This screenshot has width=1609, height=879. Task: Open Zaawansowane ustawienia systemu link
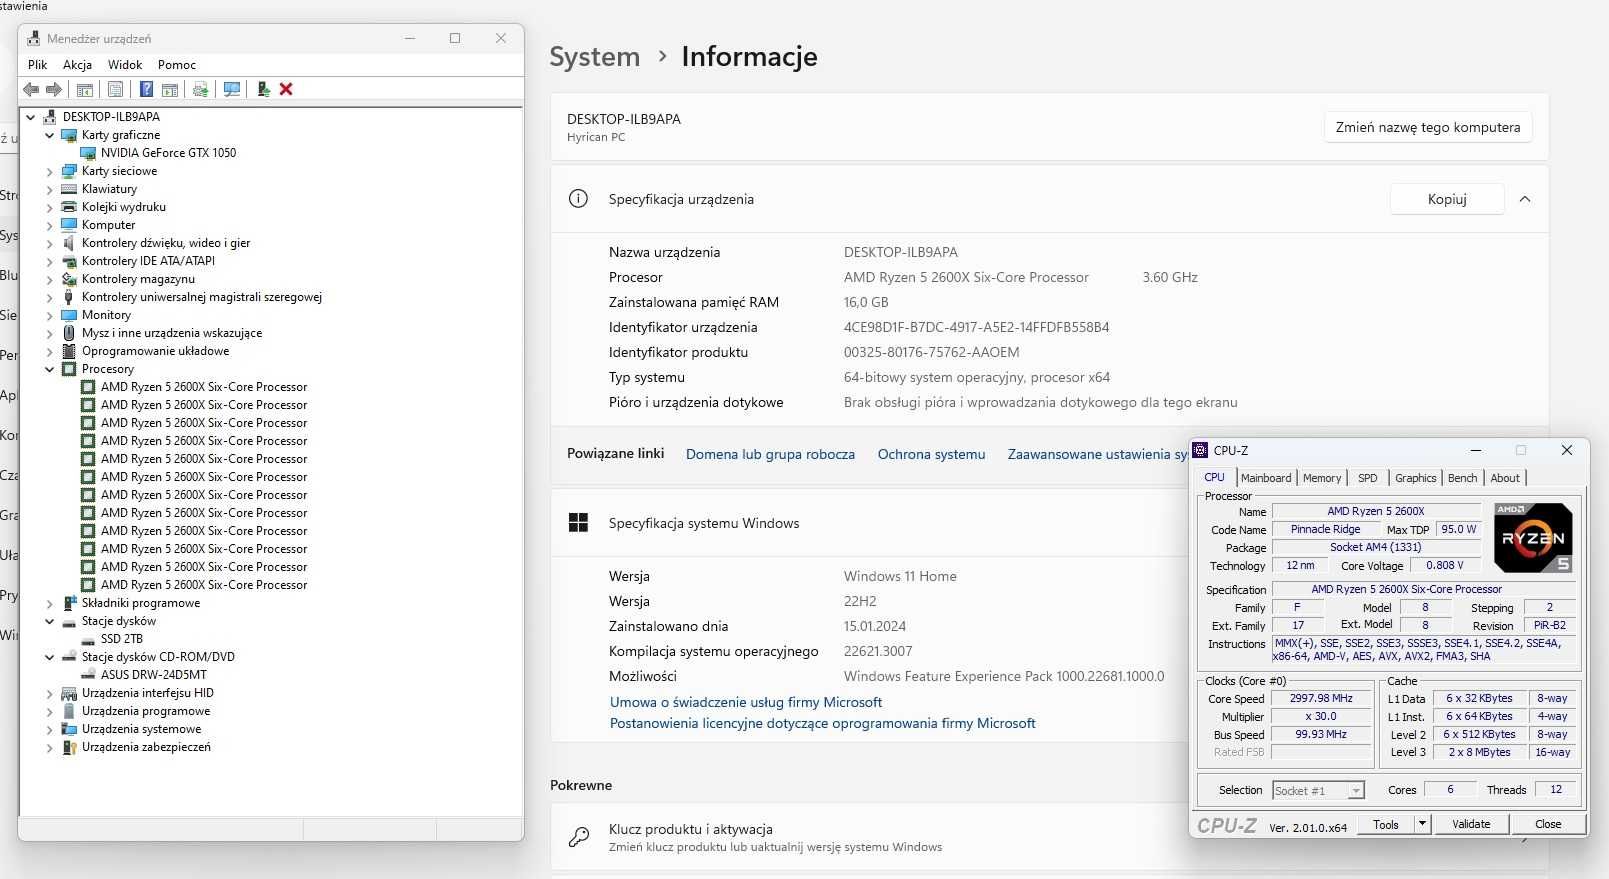[x=1097, y=454]
